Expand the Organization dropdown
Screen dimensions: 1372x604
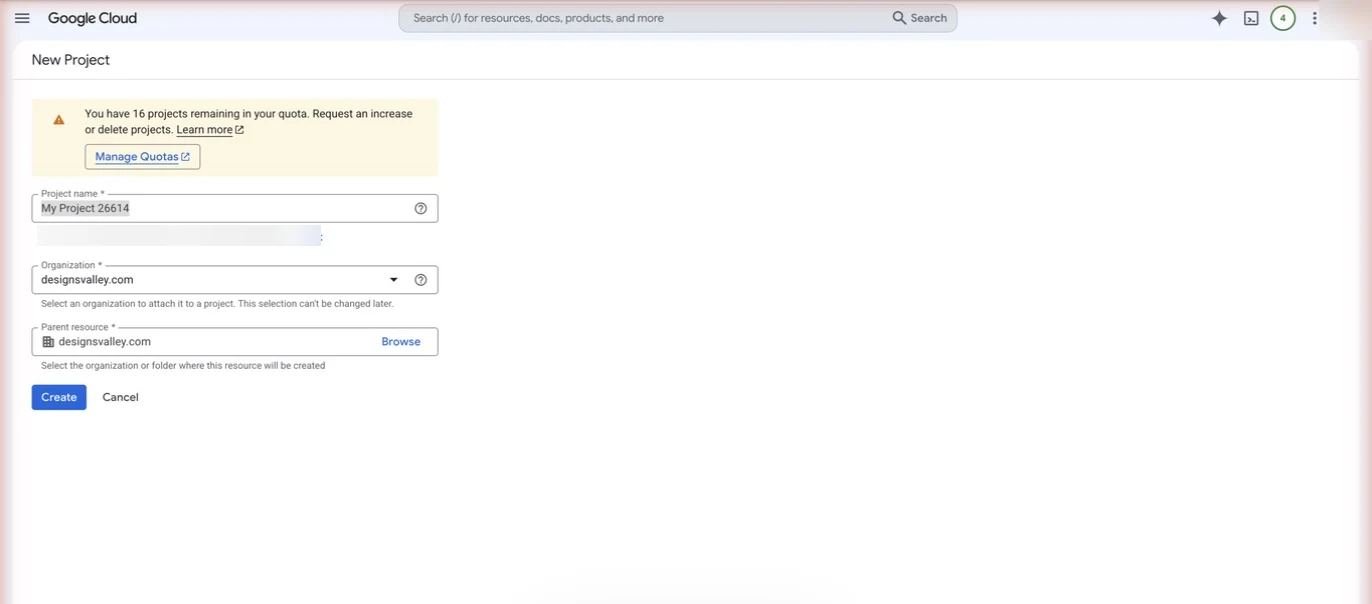click(393, 280)
